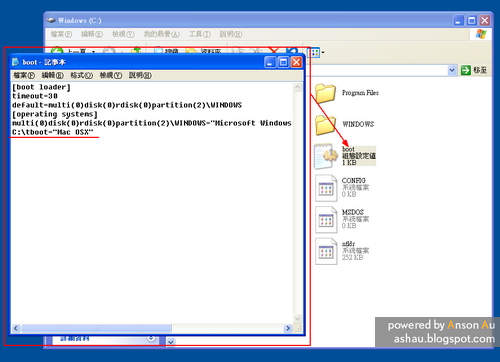Open Explorer 檢視(V) menu
The image size is (500, 362).
pyautogui.click(x=123, y=34)
